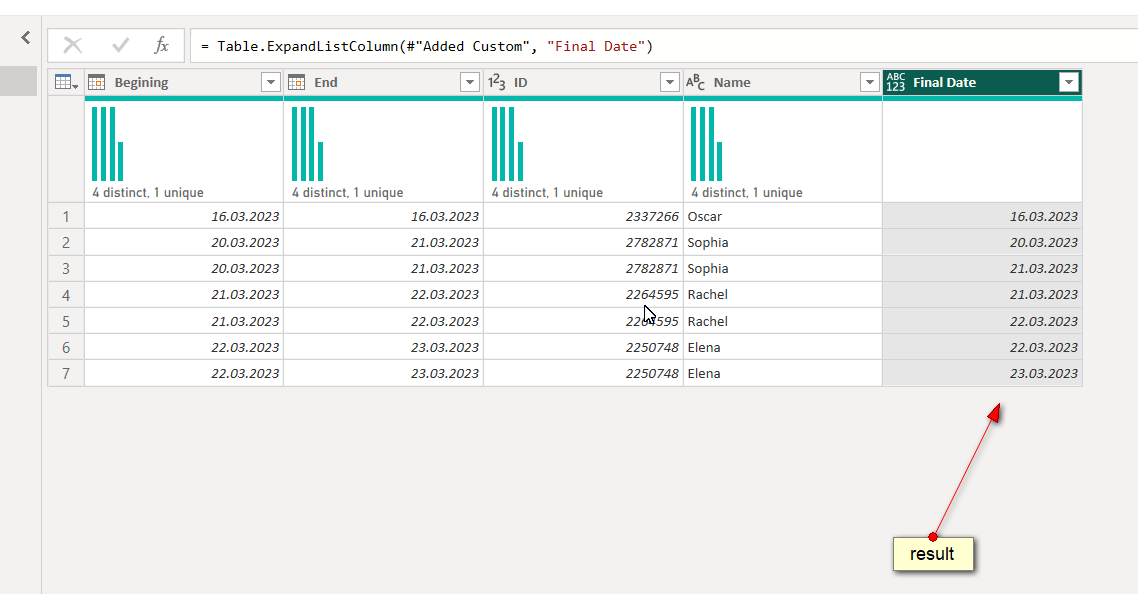
Task: Select row number 5
Action: [x=66, y=321]
